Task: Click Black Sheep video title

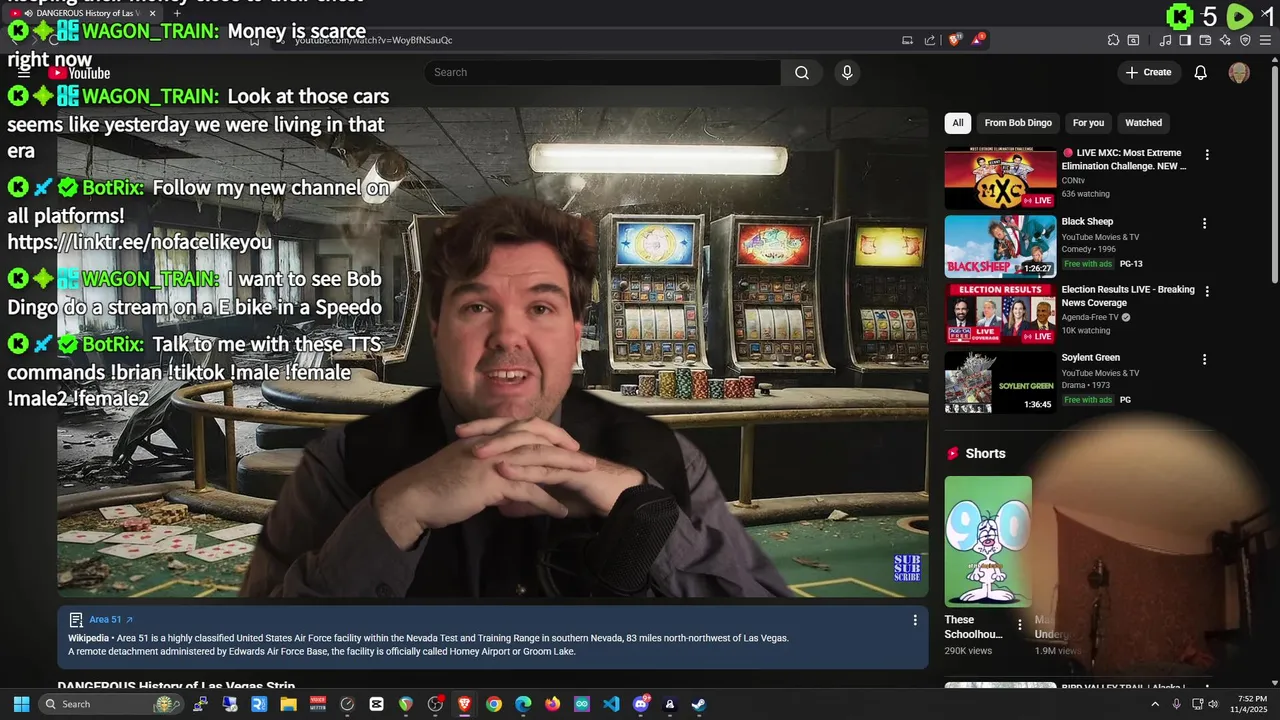Action: tap(1087, 222)
